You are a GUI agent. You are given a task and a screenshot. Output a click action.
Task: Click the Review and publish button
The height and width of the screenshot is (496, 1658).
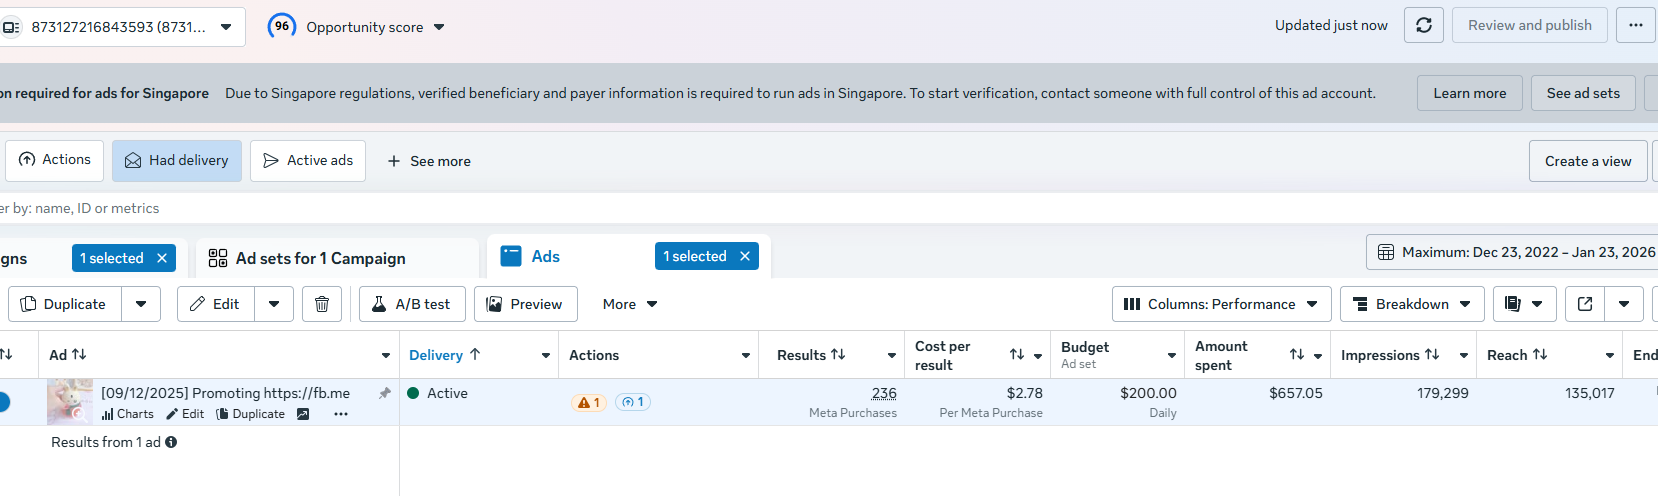[x=1529, y=26]
